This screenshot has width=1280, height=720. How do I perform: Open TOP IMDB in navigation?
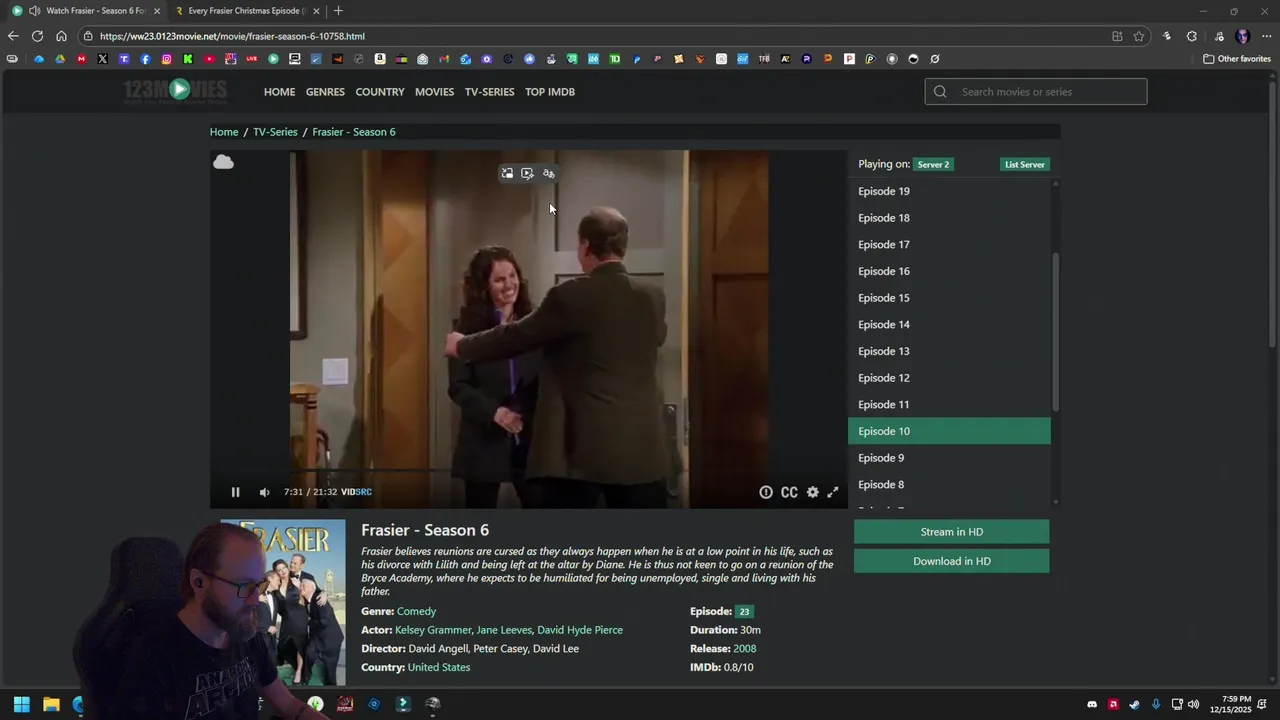[x=550, y=92]
